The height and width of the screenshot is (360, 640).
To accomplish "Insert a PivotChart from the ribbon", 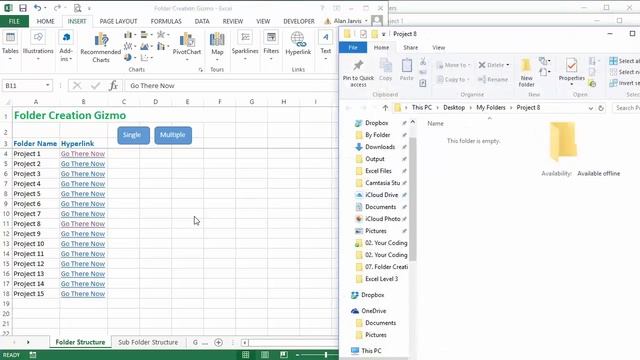I will click(187, 47).
